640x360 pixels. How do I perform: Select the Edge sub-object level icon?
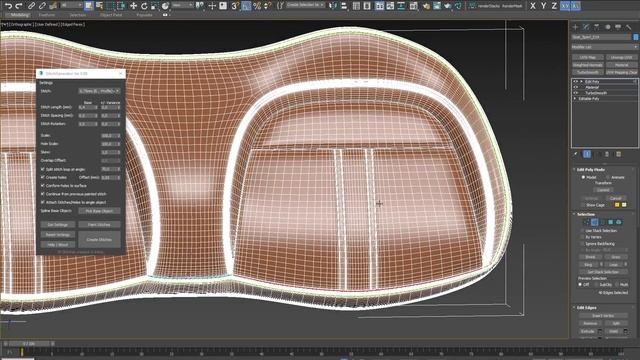[594, 222]
